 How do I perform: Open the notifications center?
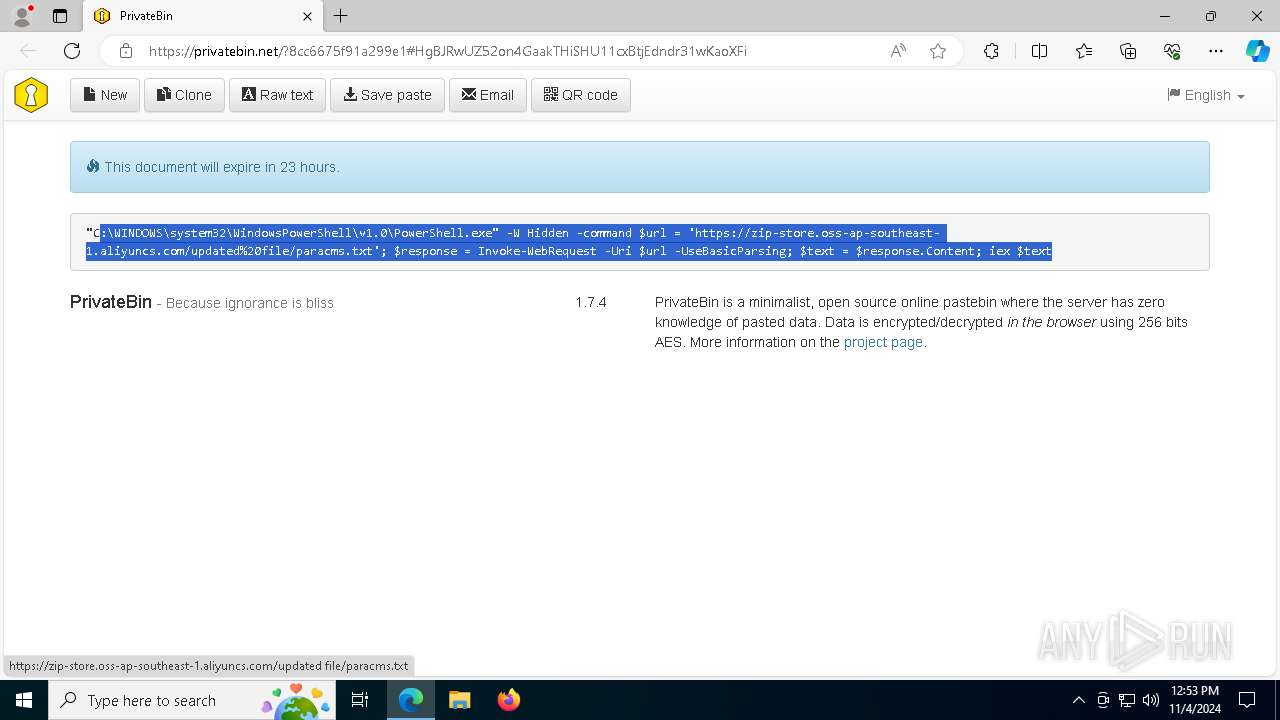click(1248, 700)
